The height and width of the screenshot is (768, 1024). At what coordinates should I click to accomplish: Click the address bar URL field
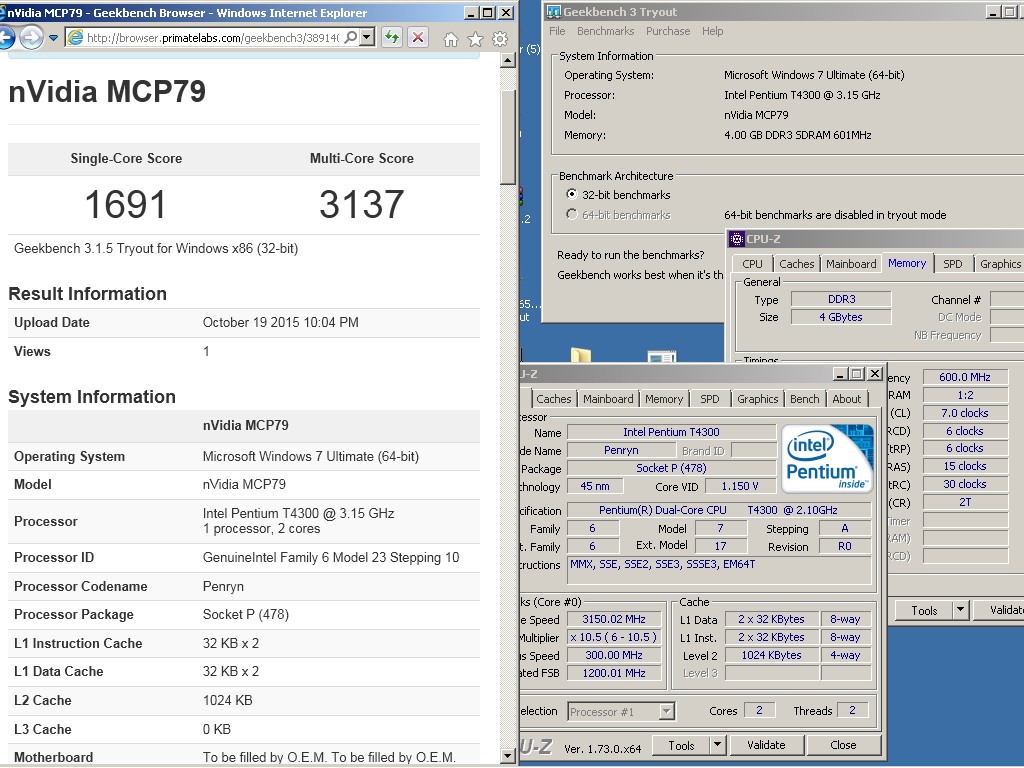pyautogui.click(x=212, y=38)
